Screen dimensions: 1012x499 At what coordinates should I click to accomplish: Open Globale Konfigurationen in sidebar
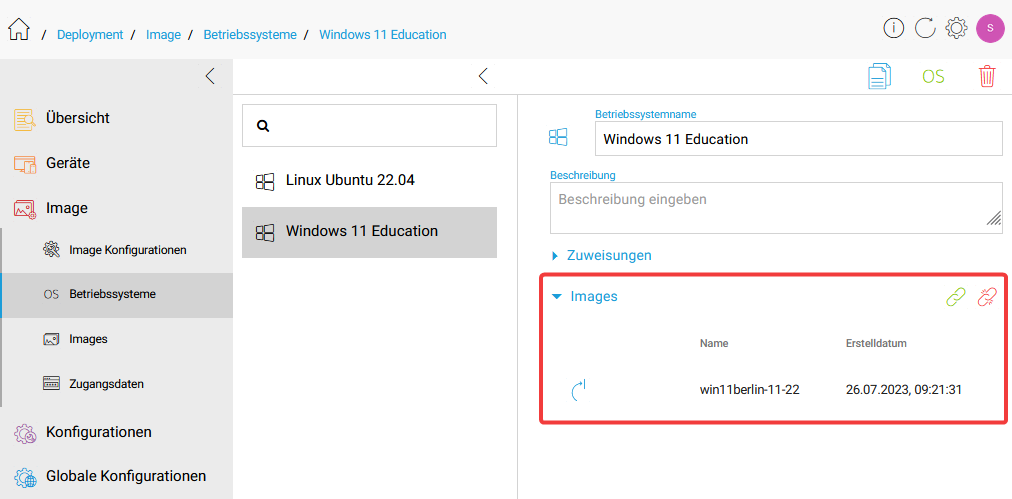[x=126, y=476]
